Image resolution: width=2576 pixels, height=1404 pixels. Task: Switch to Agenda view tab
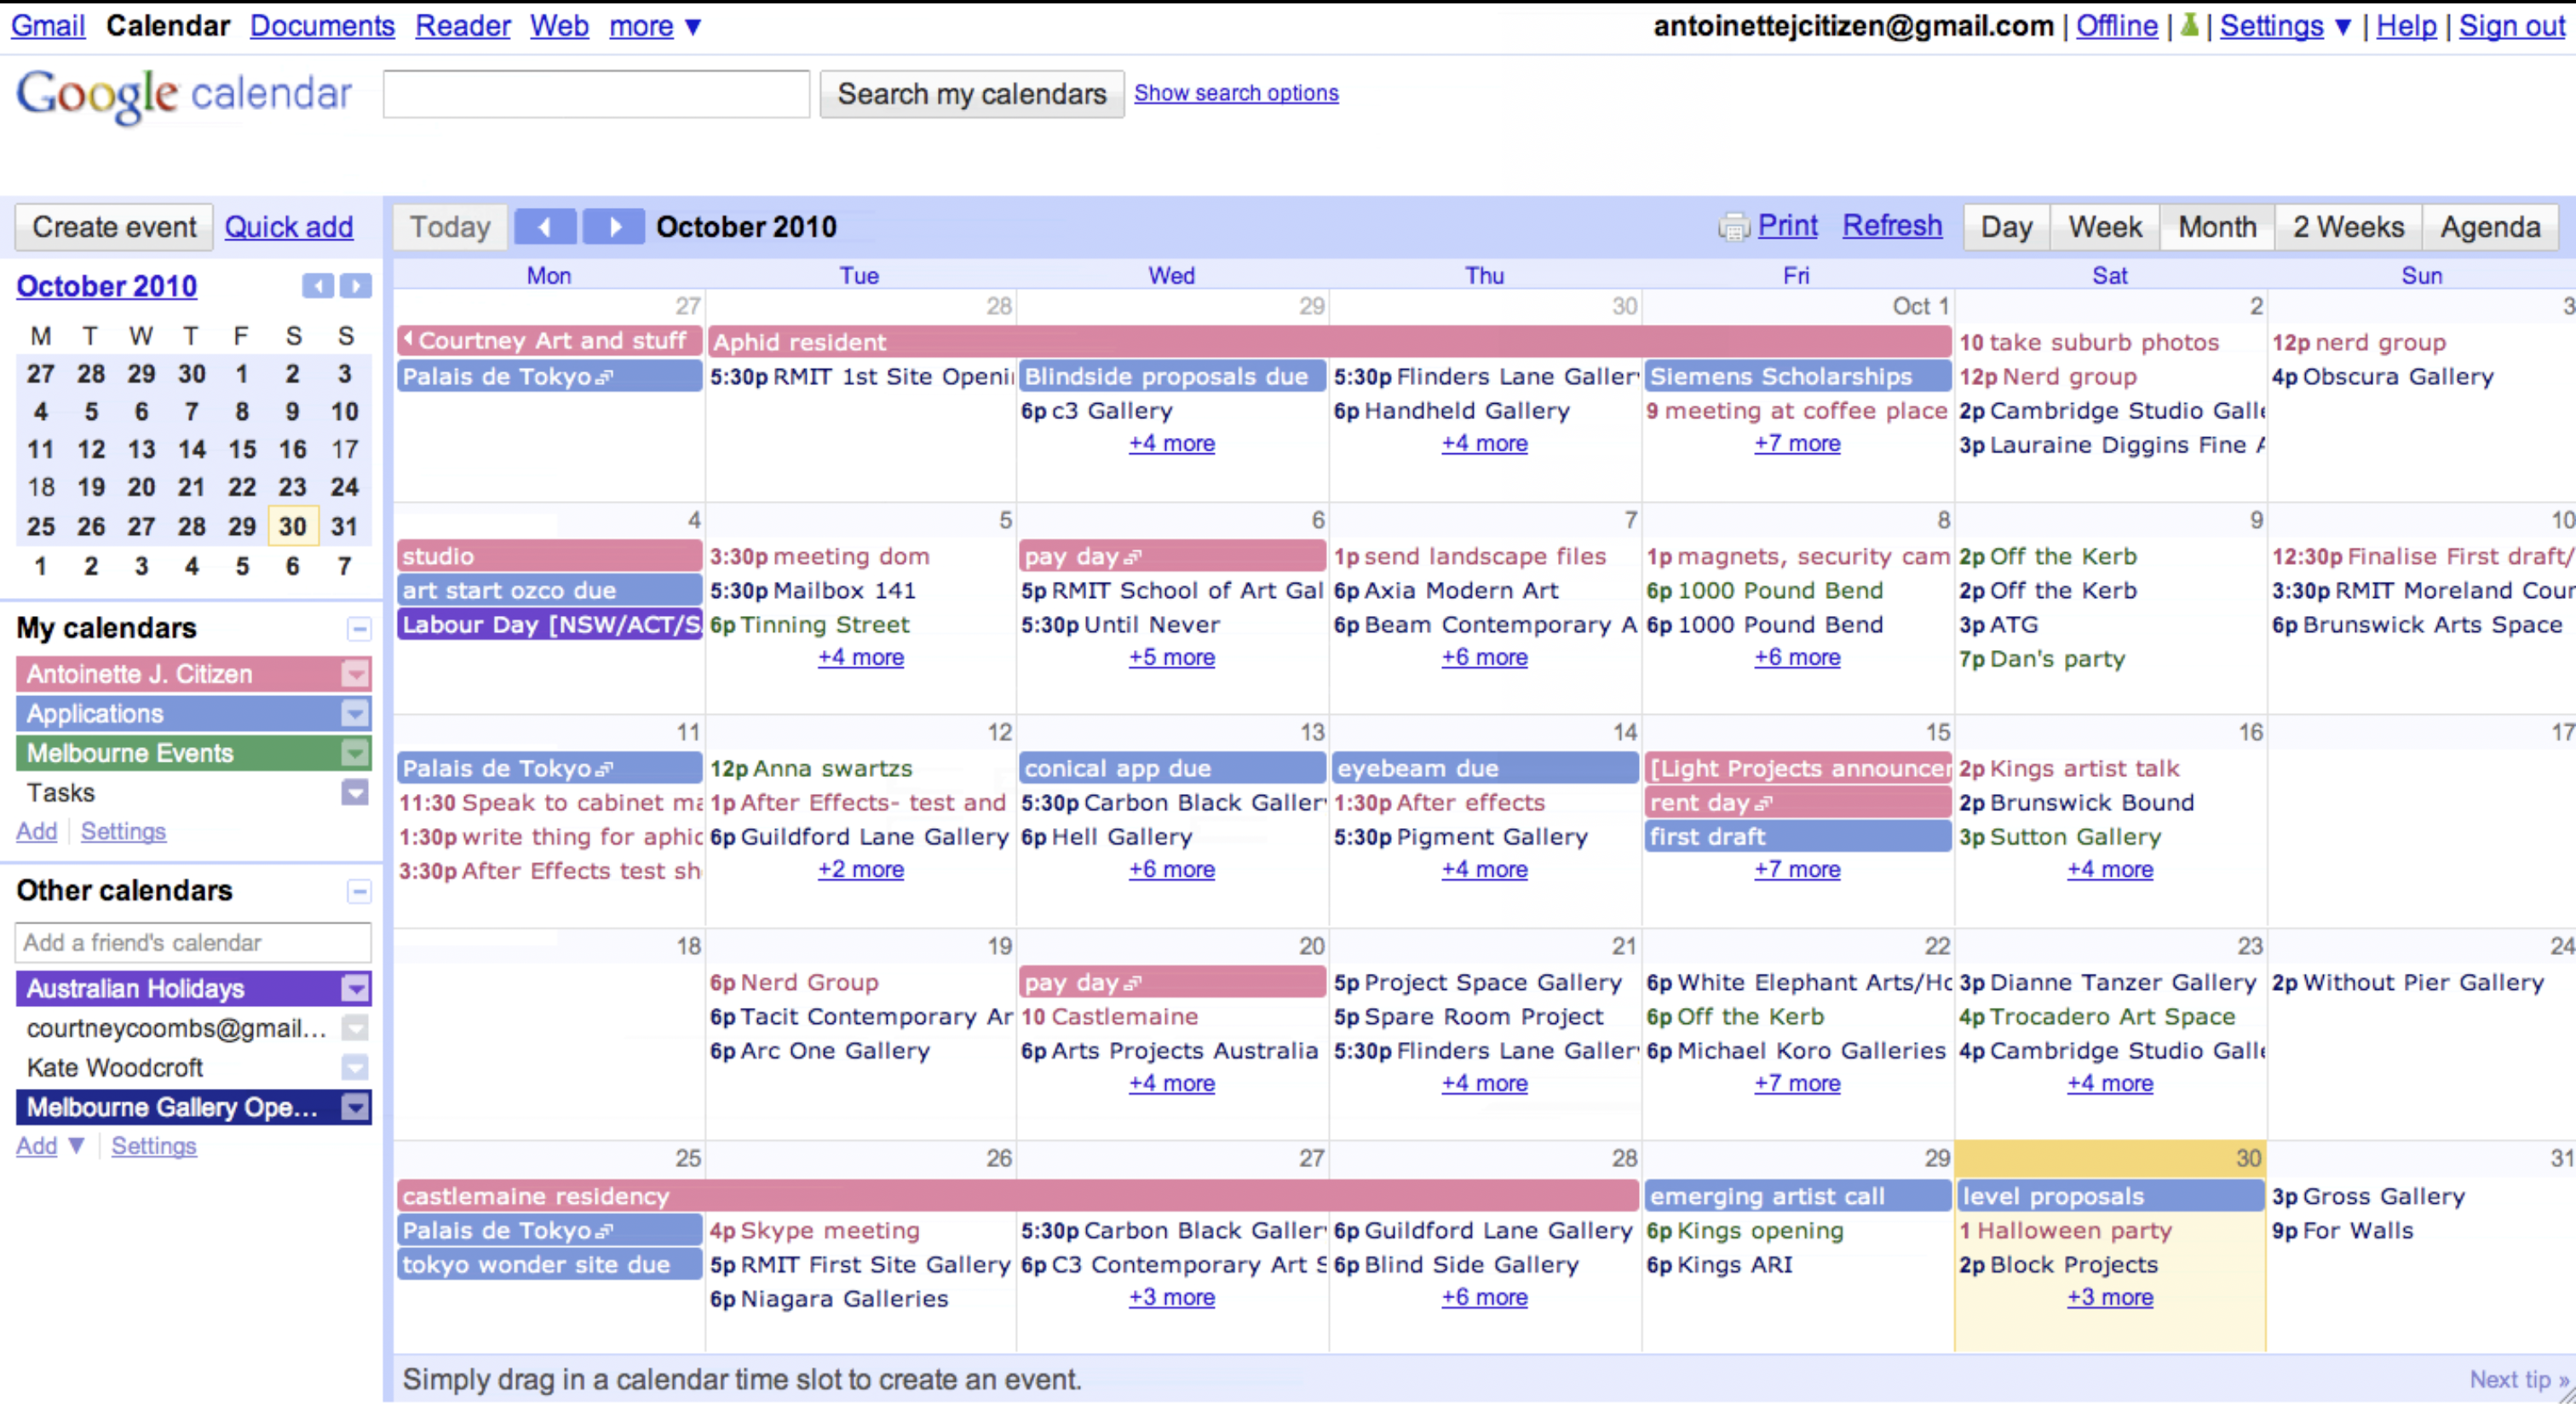(2489, 227)
